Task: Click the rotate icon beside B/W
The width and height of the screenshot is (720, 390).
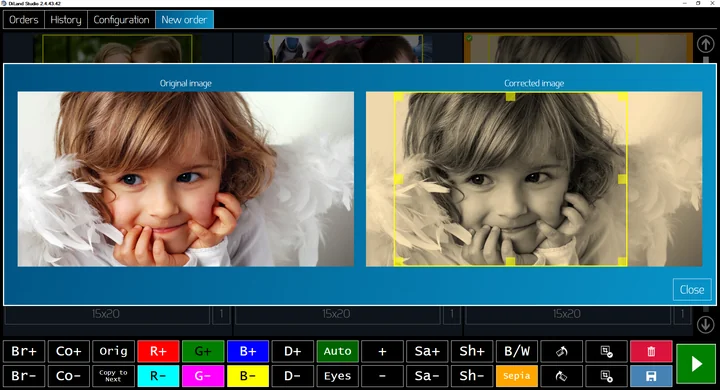Action: [x=562, y=351]
